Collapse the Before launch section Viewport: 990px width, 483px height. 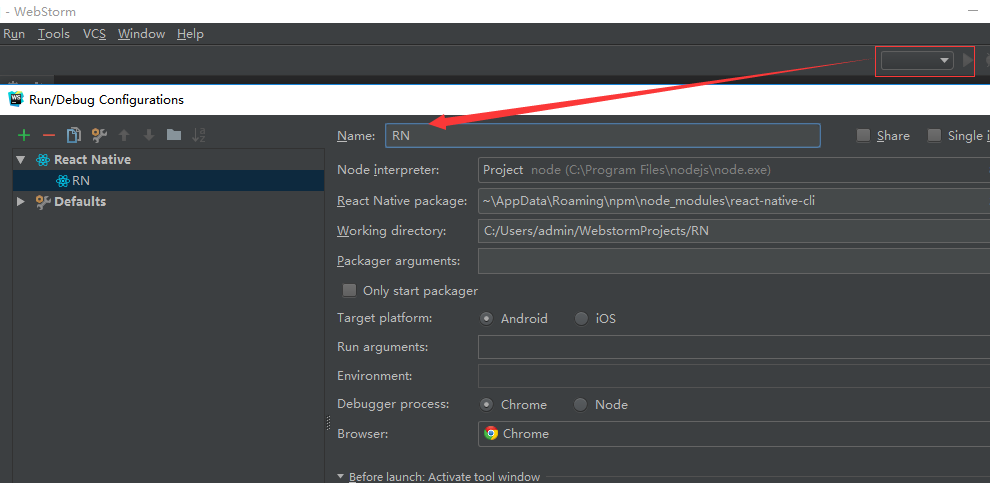341,477
